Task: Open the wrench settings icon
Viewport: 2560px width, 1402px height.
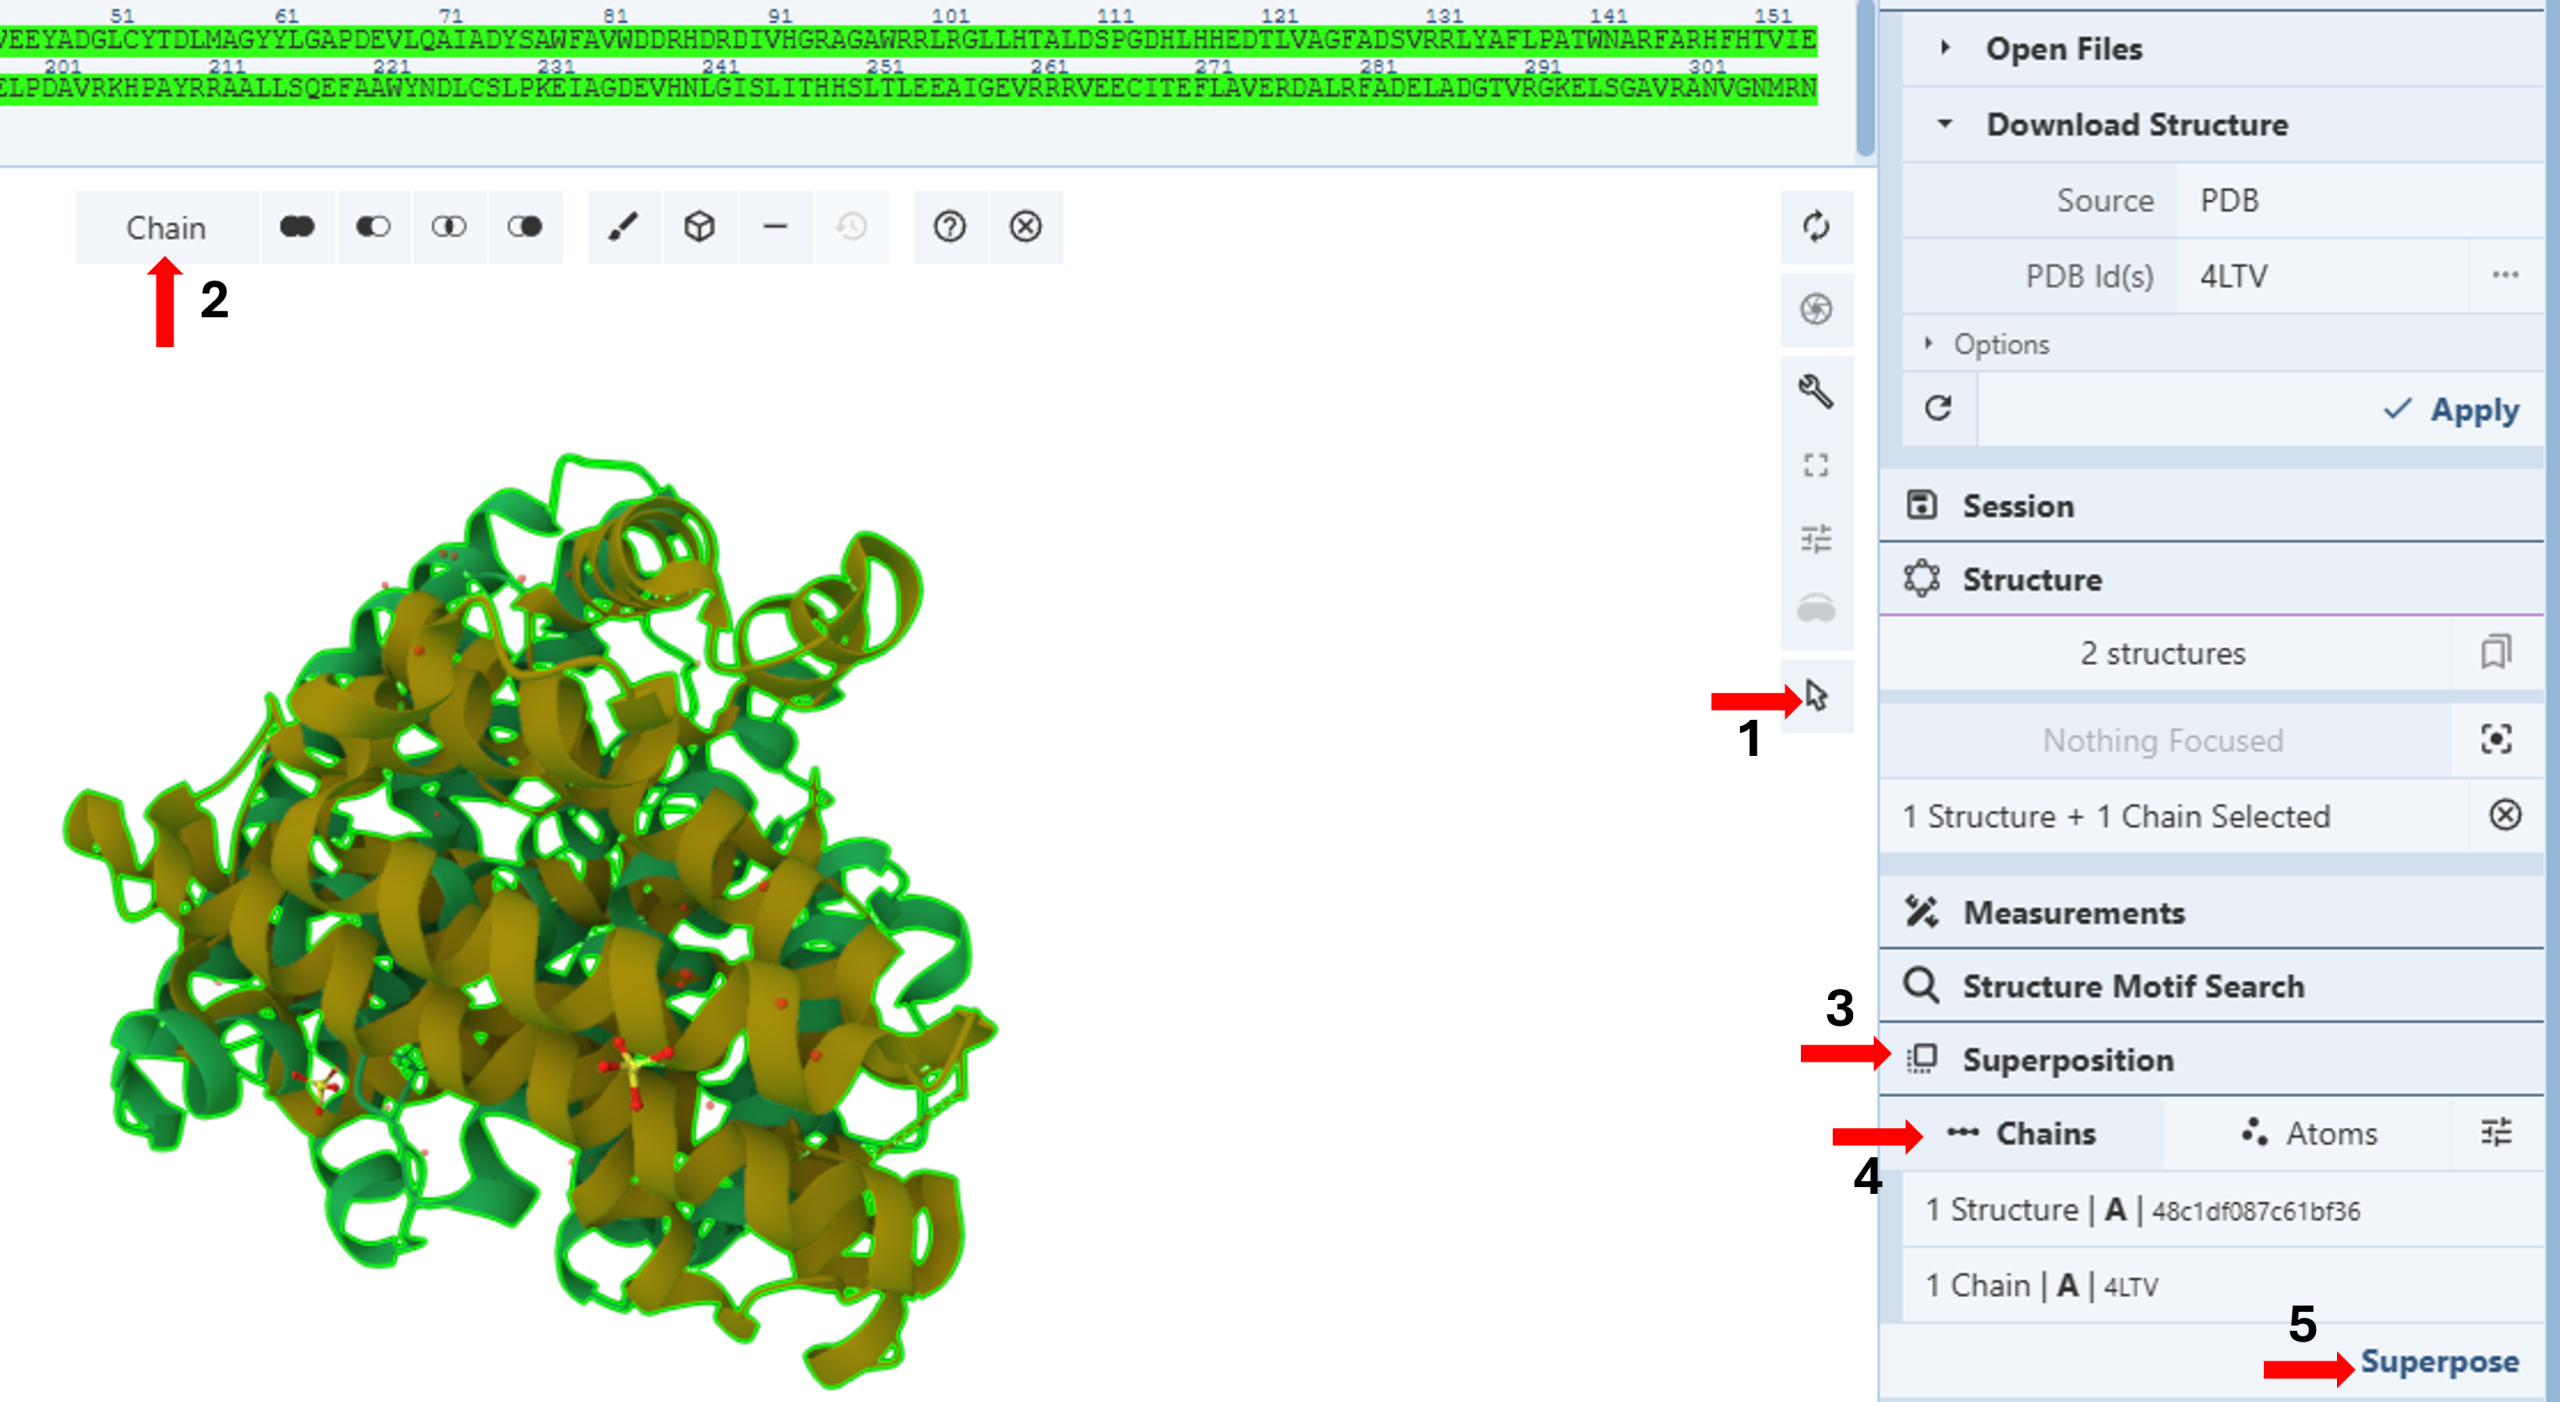Action: pos(1816,391)
